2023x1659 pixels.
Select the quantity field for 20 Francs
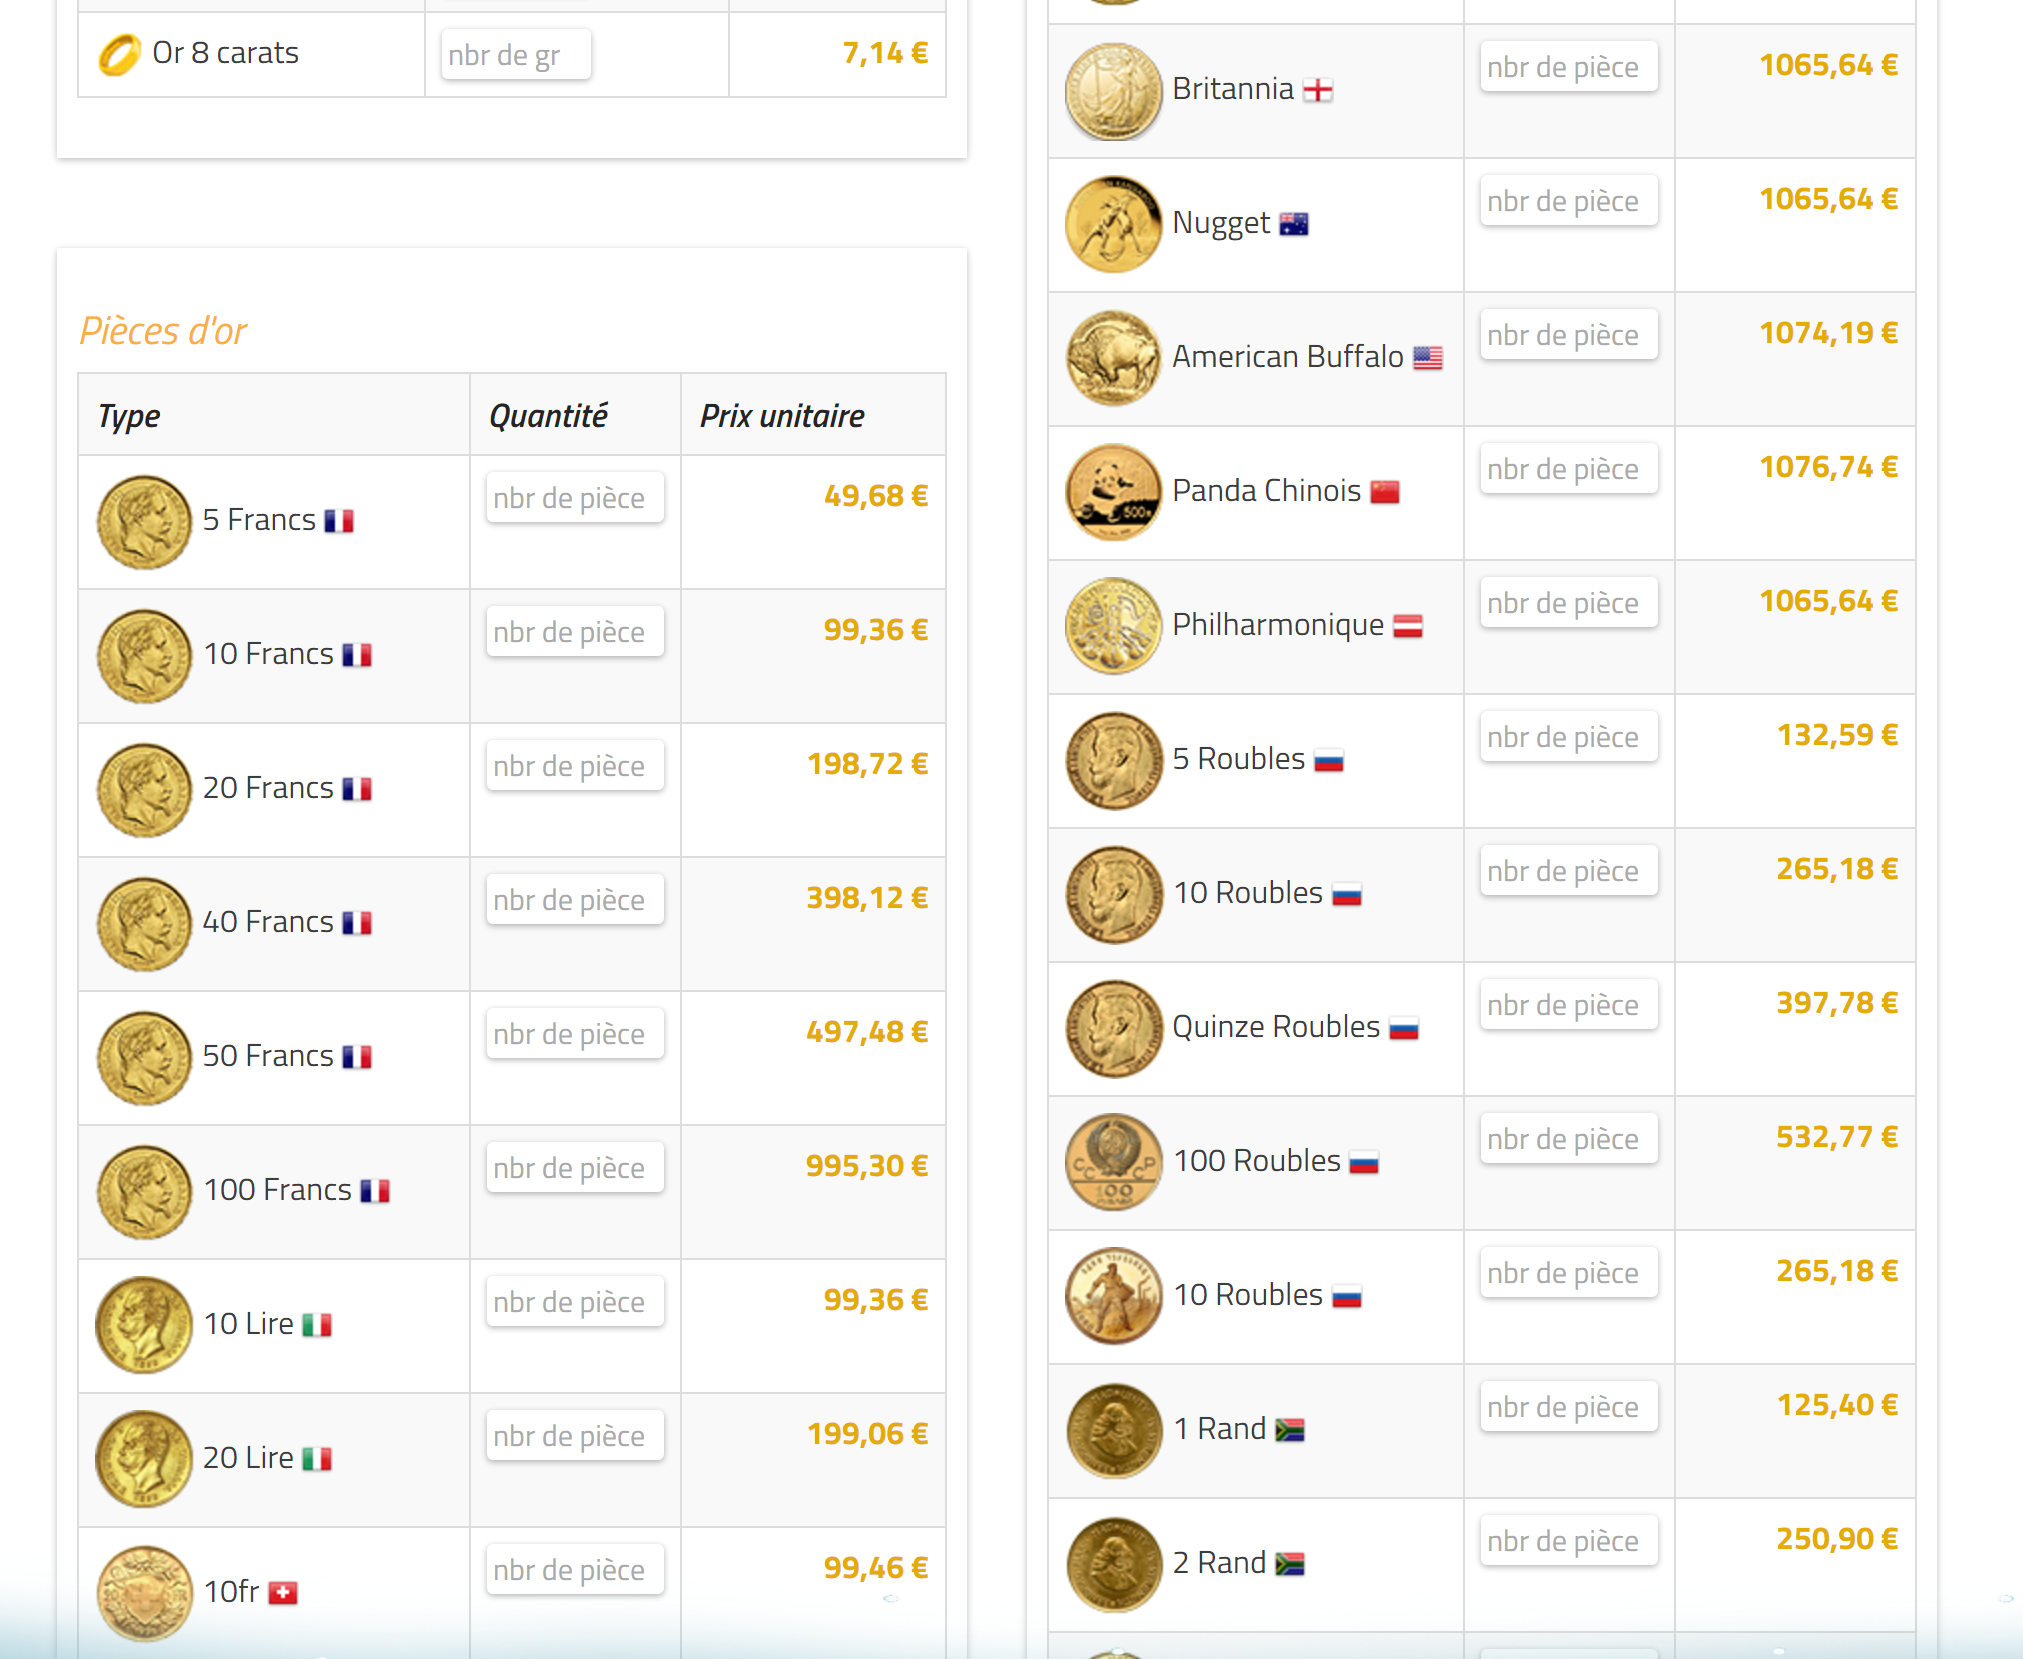(575, 765)
